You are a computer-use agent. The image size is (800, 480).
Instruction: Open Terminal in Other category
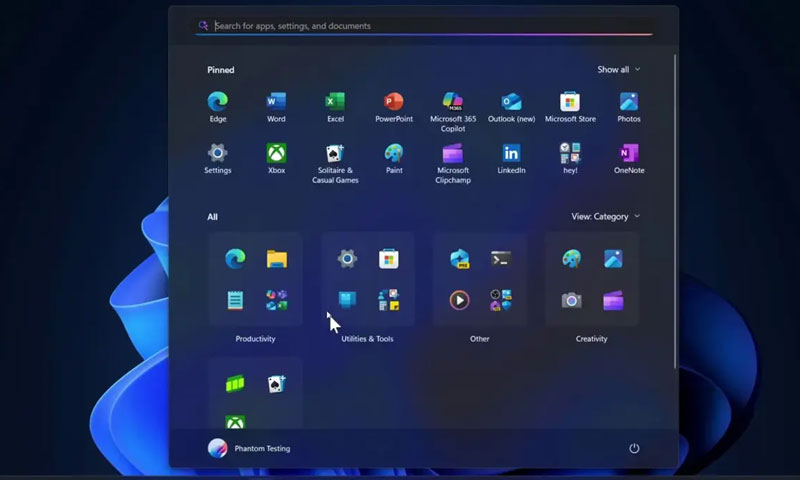(x=501, y=259)
